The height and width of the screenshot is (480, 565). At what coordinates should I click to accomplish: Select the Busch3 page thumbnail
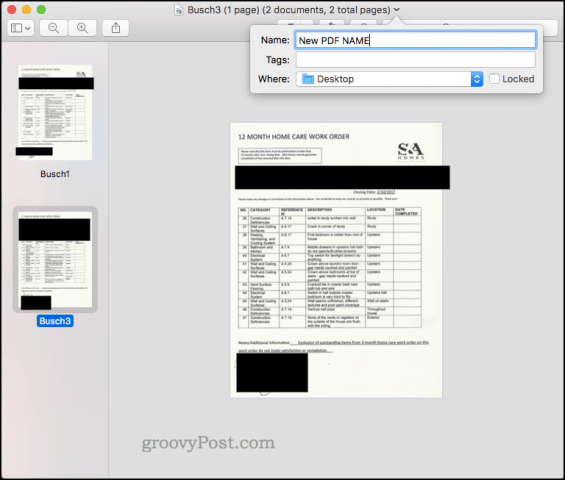55,259
